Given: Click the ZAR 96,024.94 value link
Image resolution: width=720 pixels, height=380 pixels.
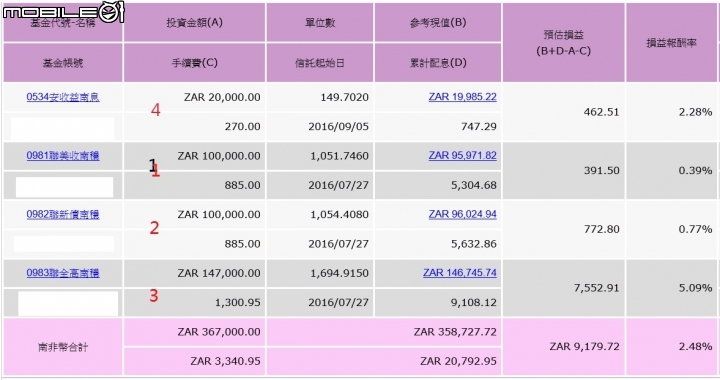Looking at the screenshot, I should pyautogui.click(x=462, y=214).
